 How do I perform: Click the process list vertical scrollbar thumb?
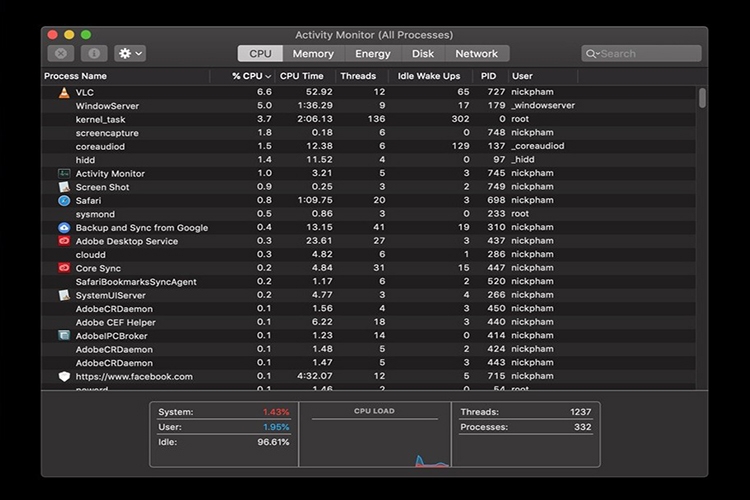(x=702, y=98)
